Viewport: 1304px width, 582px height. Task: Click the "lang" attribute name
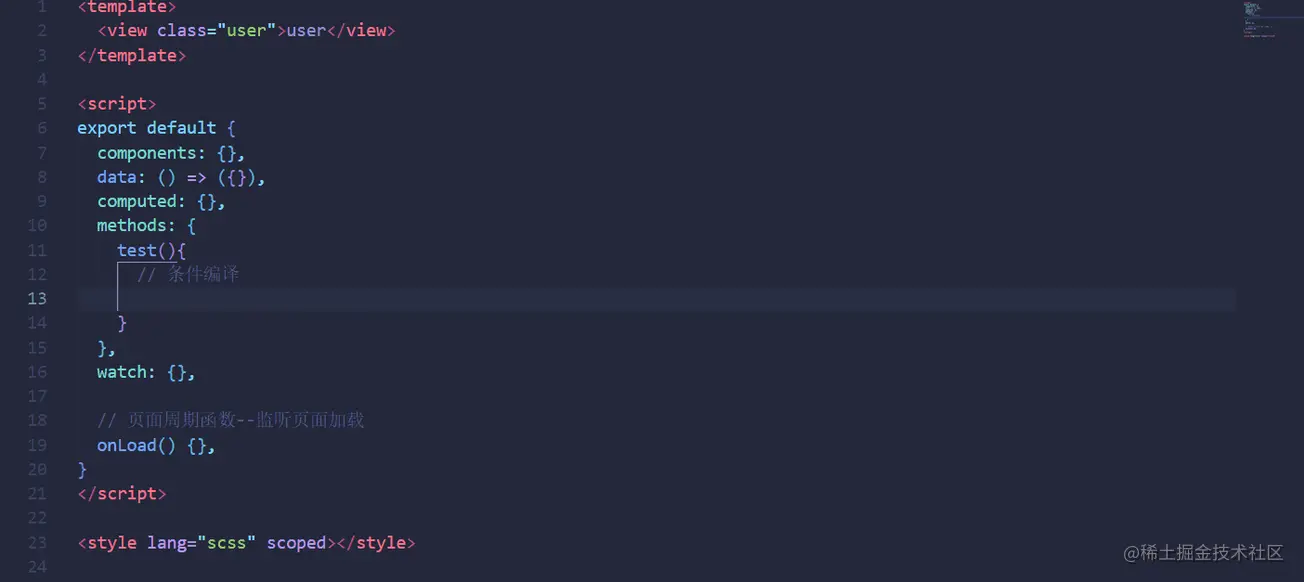click(166, 543)
